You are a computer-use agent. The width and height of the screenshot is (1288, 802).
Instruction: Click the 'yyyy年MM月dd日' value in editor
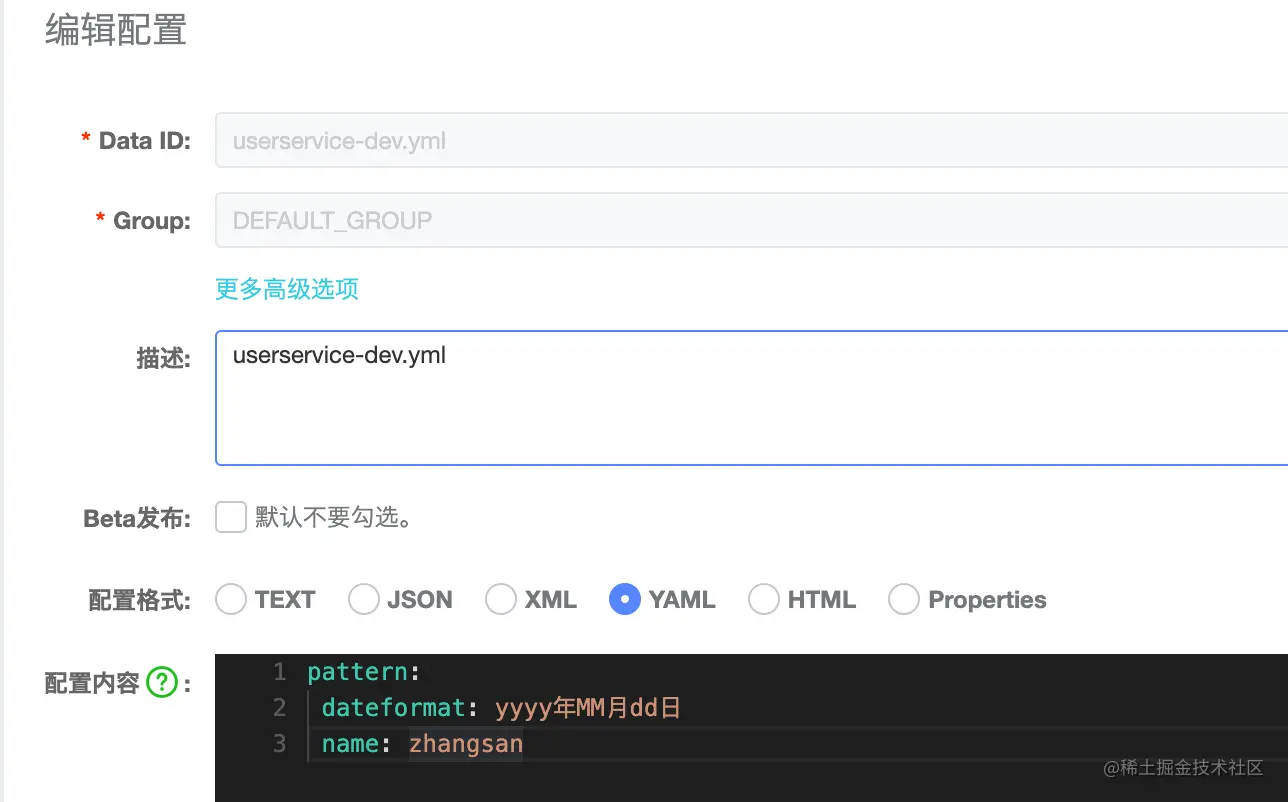(588, 708)
